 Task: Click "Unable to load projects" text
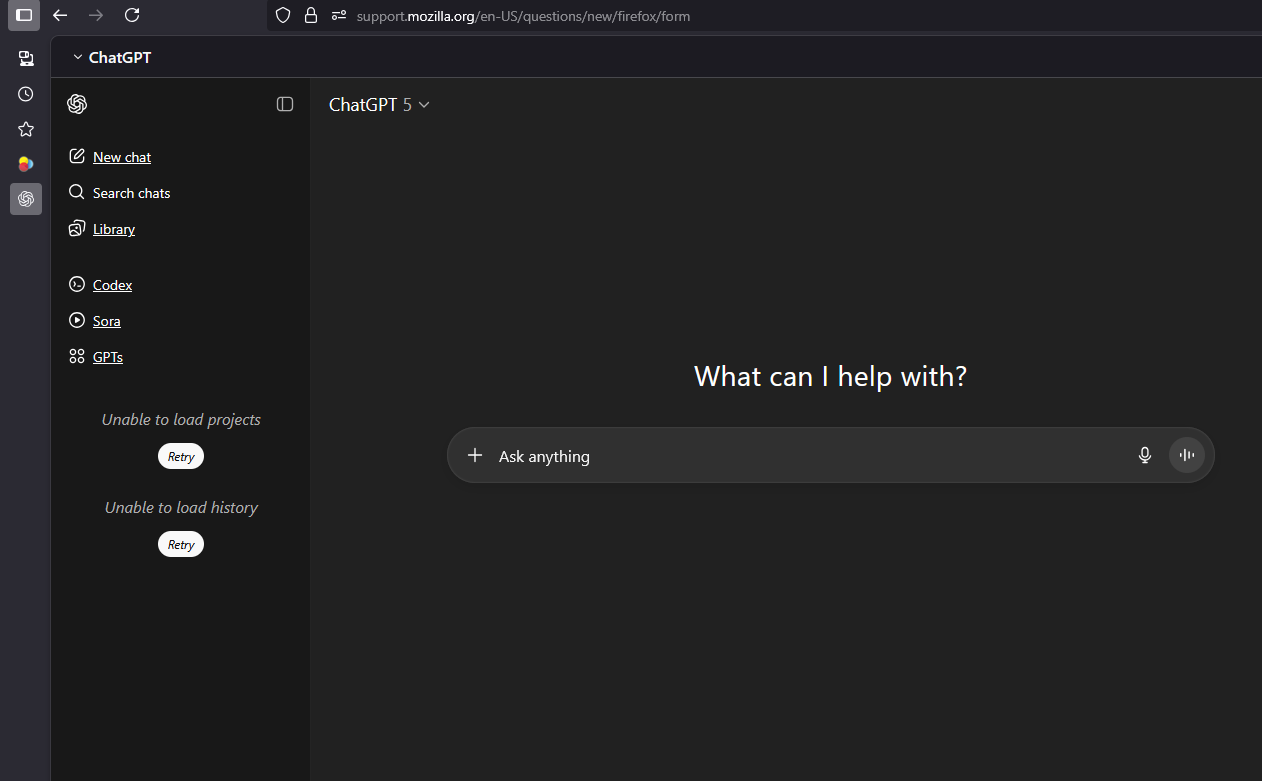tap(181, 420)
